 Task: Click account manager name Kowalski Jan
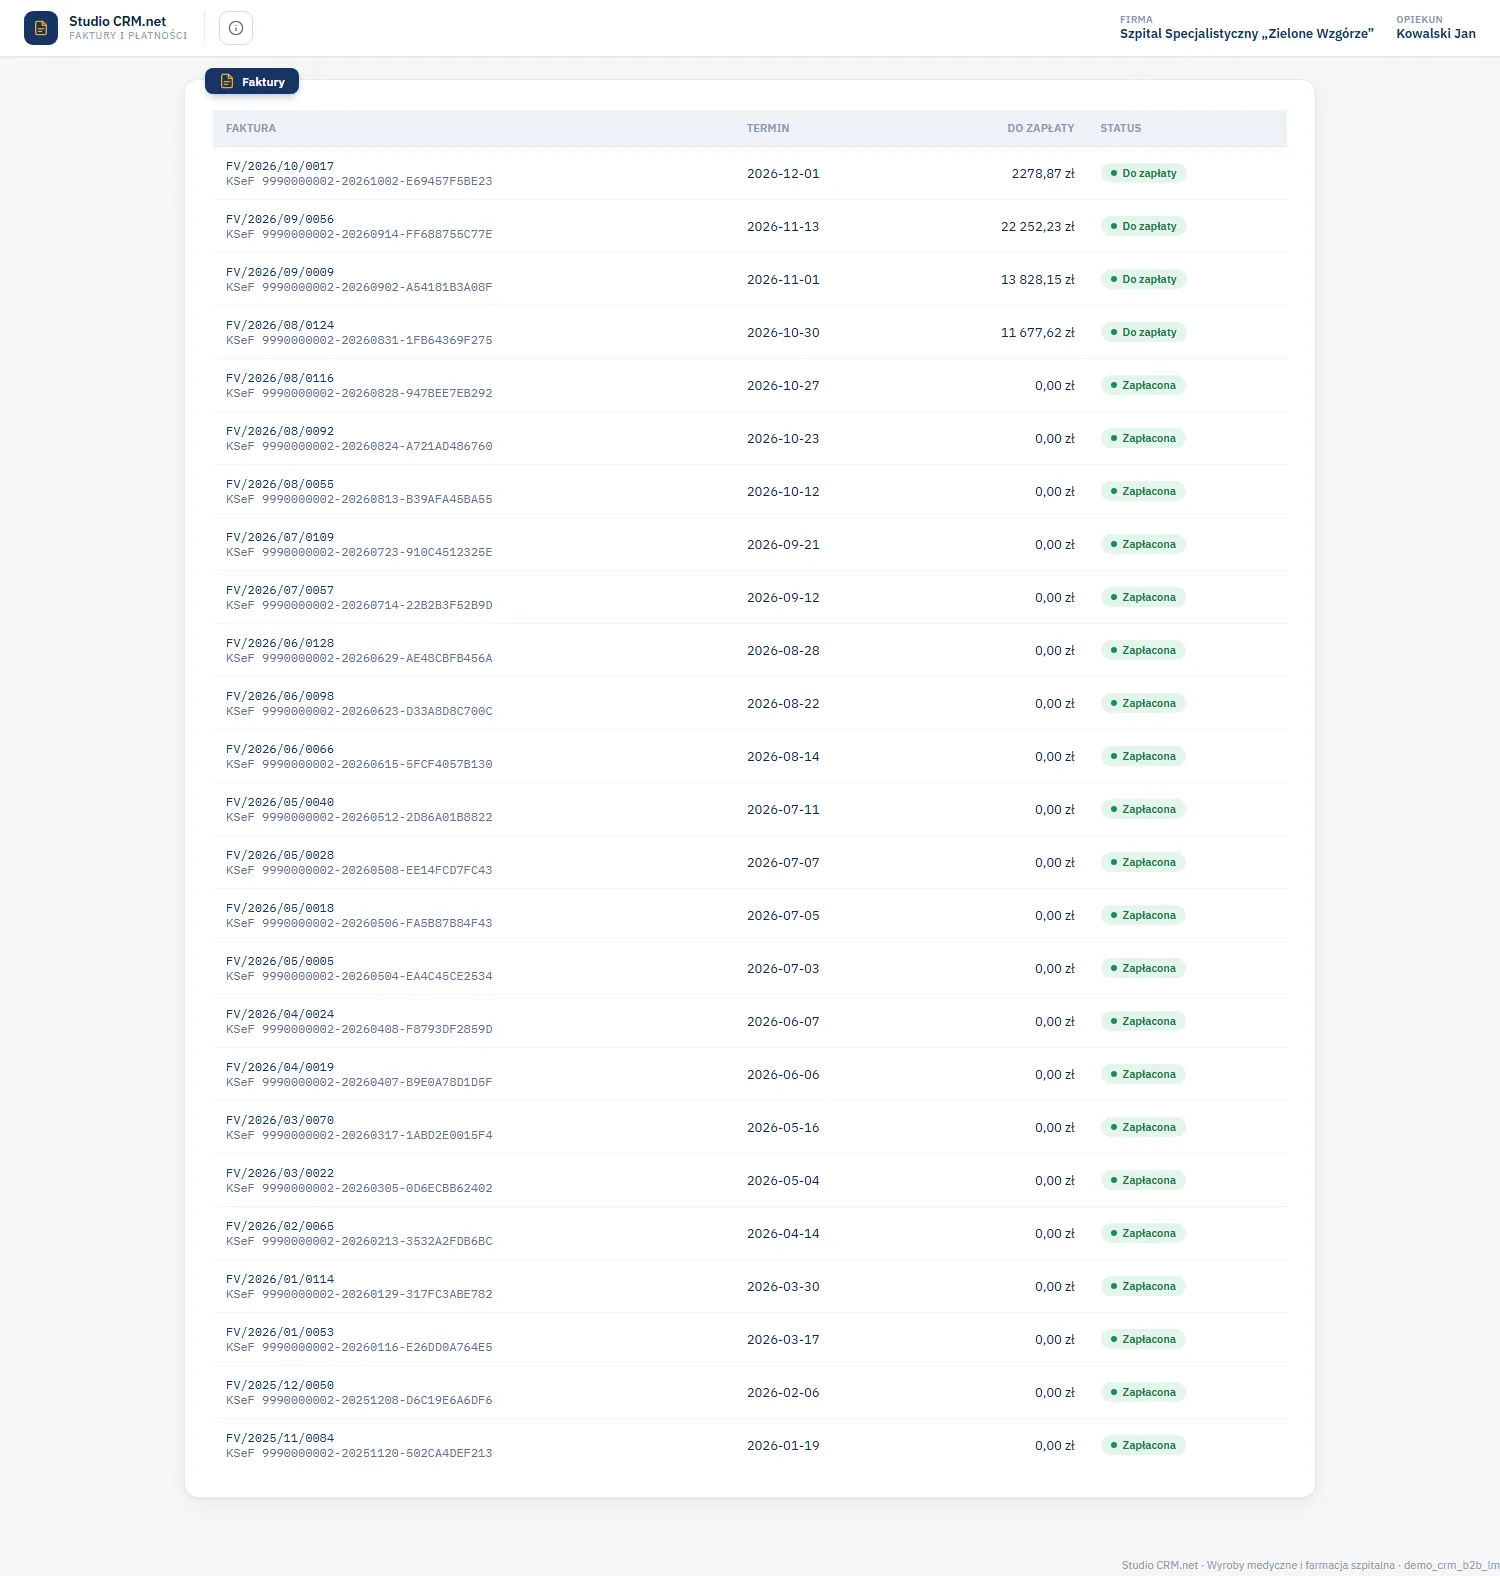coord(1436,34)
